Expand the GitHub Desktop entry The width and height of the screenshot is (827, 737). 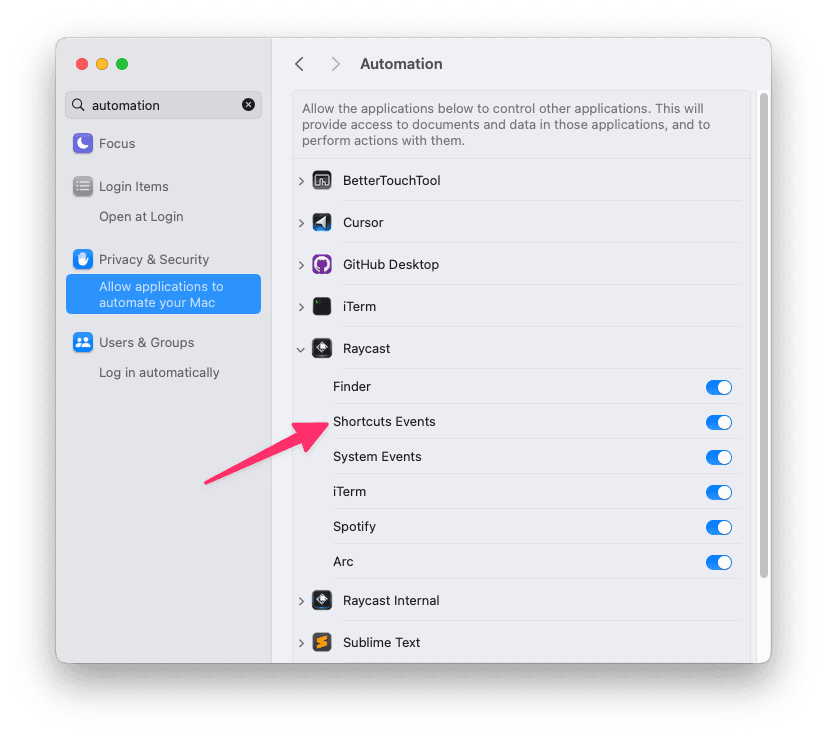[301, 264]
